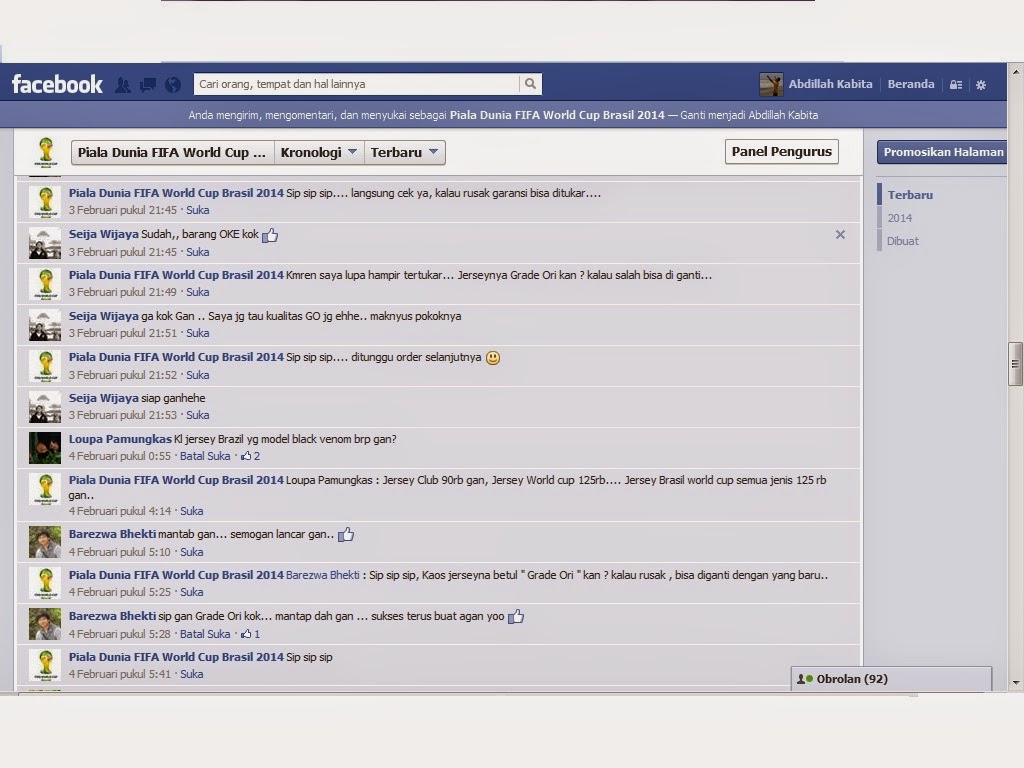Viewport: 1024px width, 768px height.
Task: Click Batal Suka on Barezwa 5:28 comment
Action: point(205,633)
